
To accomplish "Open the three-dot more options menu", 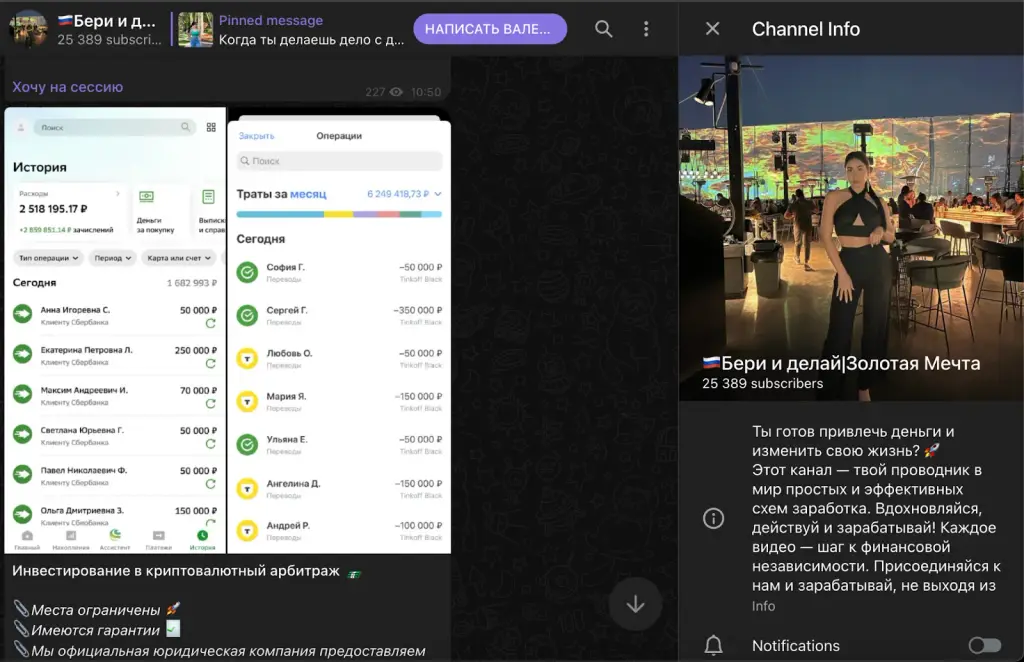I will [x=646, y=29].
